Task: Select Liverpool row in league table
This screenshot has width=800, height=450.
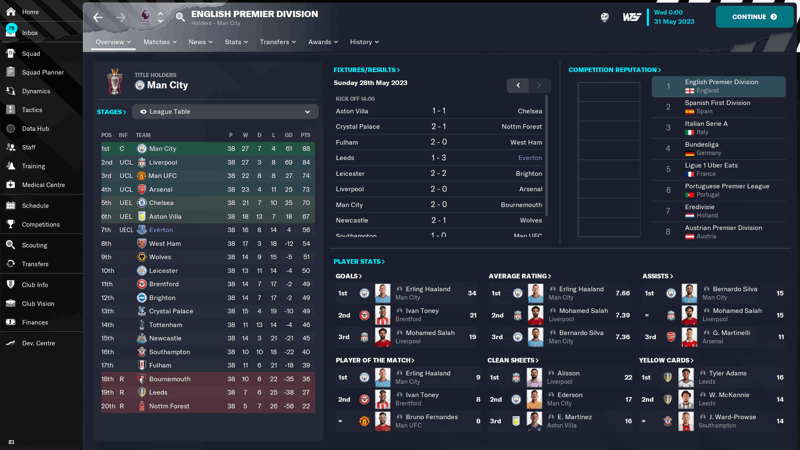Action: click(208, 162)
